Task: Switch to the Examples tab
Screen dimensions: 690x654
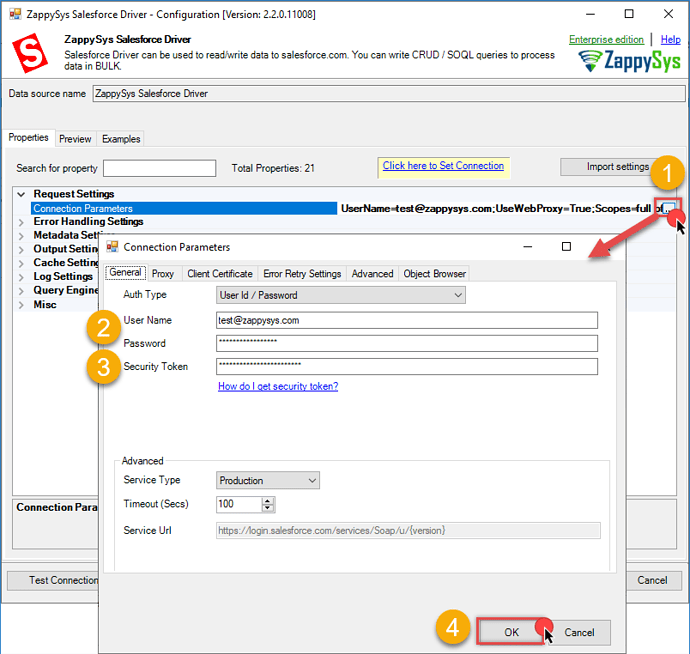Action: click(121, 139)
